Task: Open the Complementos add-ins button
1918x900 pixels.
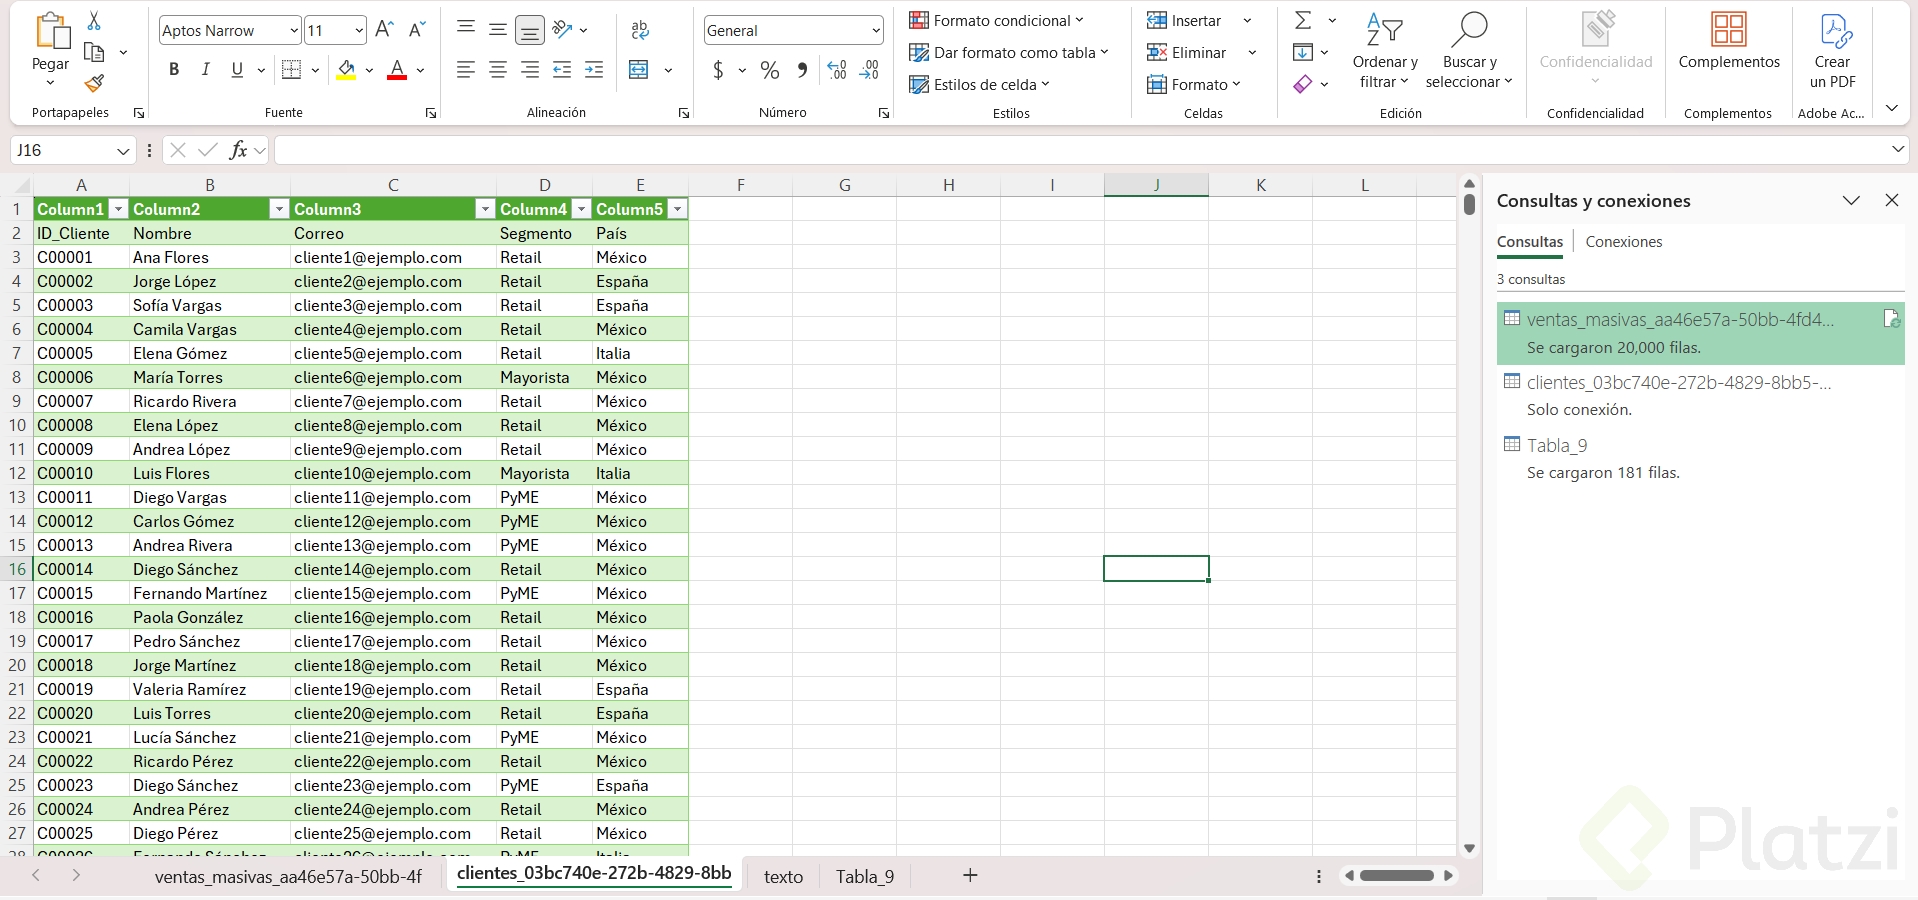Action: 1729,42
